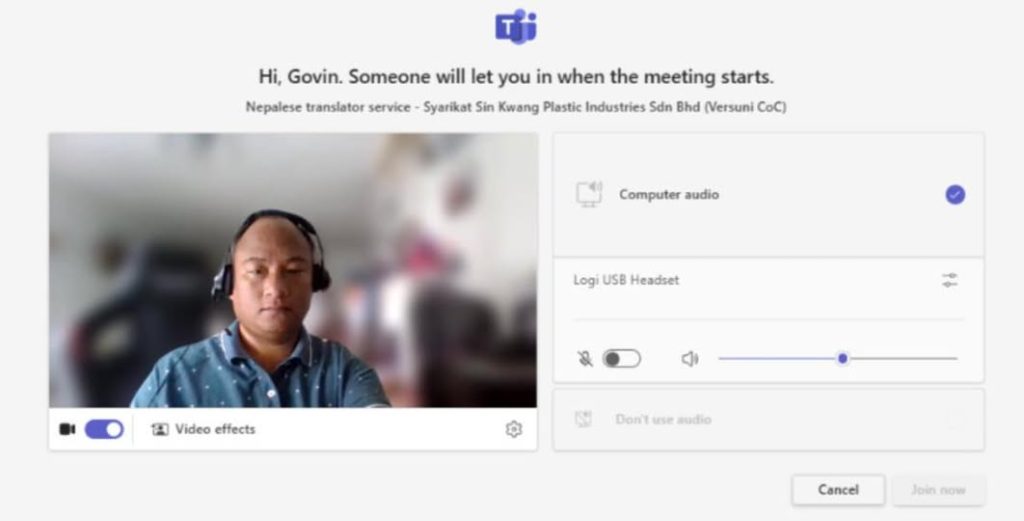Viewport: 1024px width, 521px height.
Task: Click the muted microphone icon
Action: coord(585,358)
